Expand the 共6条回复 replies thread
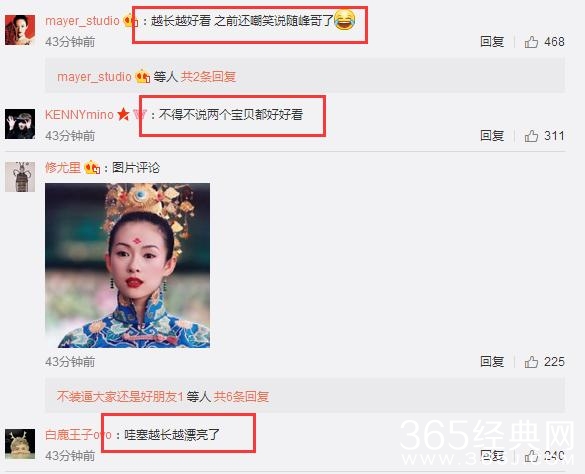585x474 pixels. click(x=241, y=396)
